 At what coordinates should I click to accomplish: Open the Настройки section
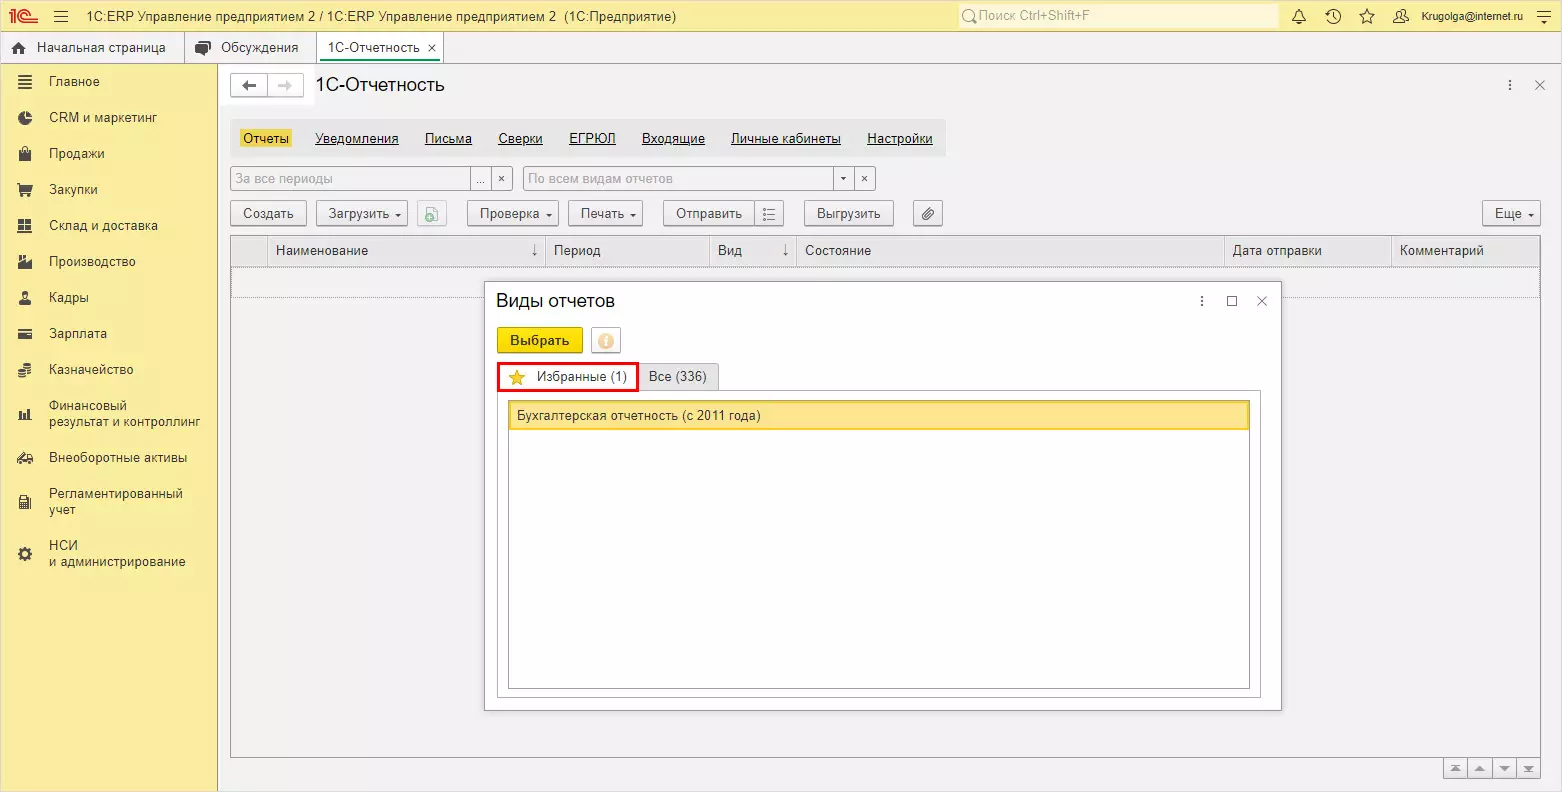(x=900, y=139)
